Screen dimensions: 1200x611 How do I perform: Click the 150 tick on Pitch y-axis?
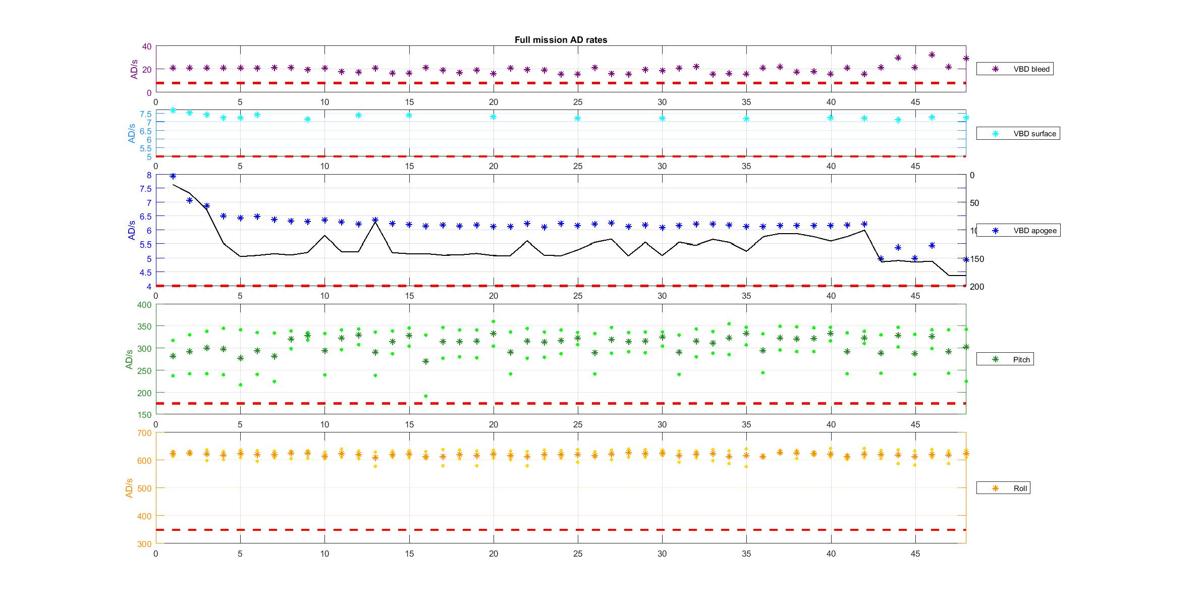pos(144,414)
